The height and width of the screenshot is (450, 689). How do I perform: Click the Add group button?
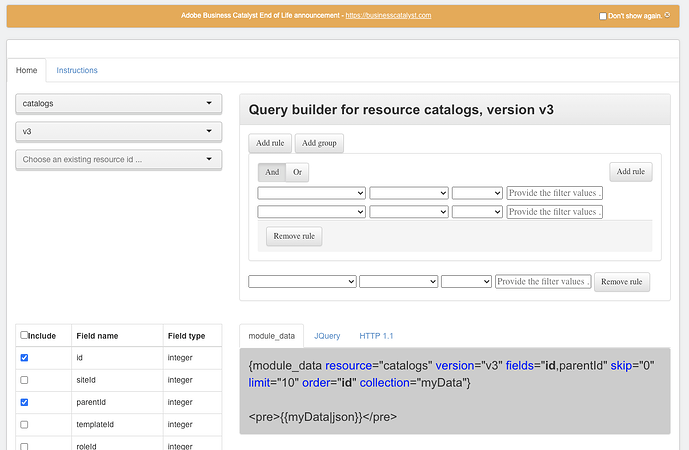319,143
